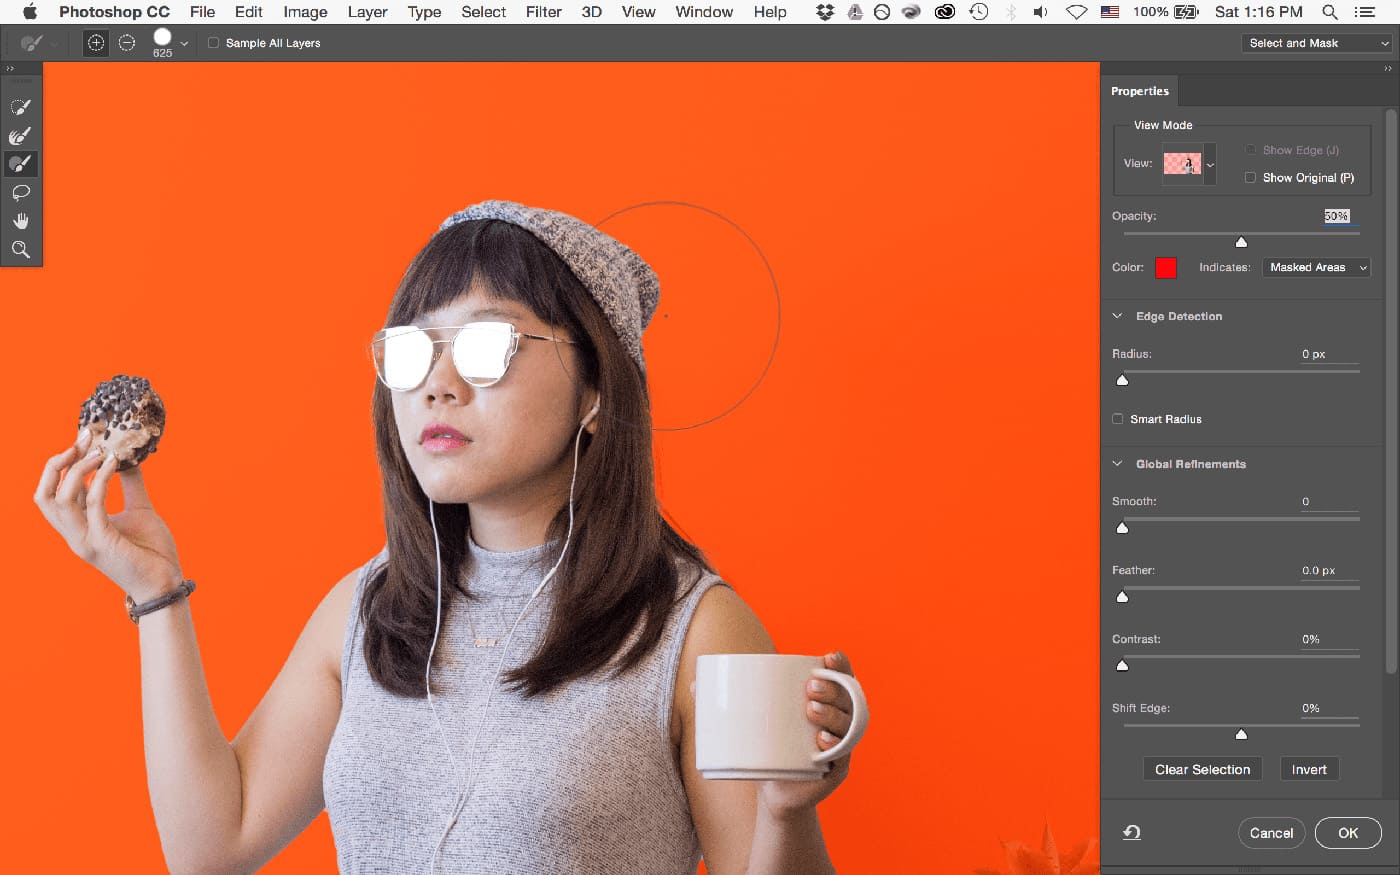
Task: Expand the tools panel double-arrow
Action: pyautogui.click(x=10, y=69)
